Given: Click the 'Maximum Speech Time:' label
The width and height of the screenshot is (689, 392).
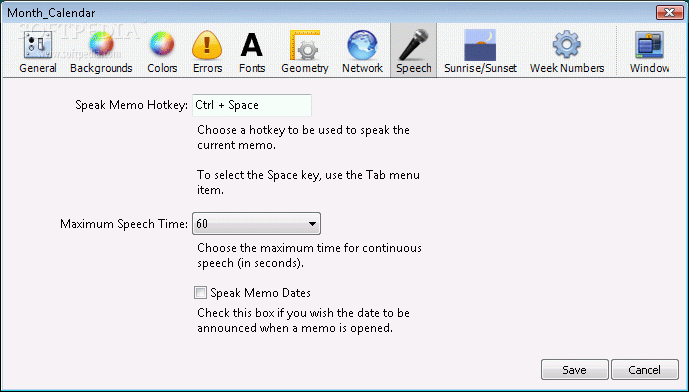Looking at the screenshot, I should click(x=124, y=224).
